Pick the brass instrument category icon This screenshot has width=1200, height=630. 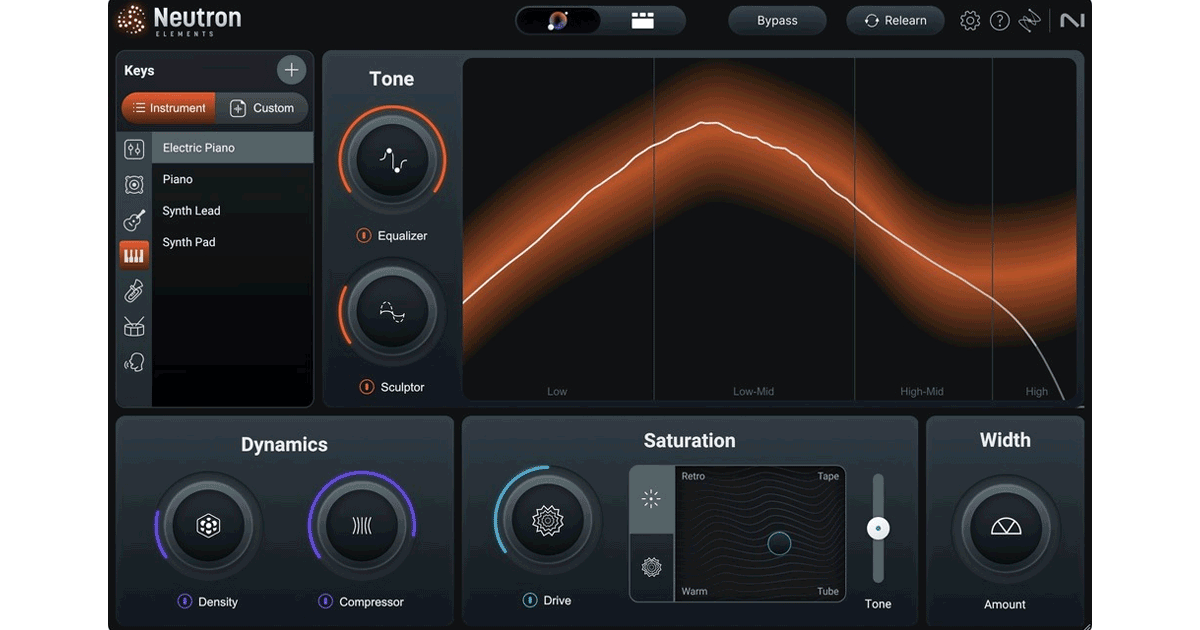134,291
